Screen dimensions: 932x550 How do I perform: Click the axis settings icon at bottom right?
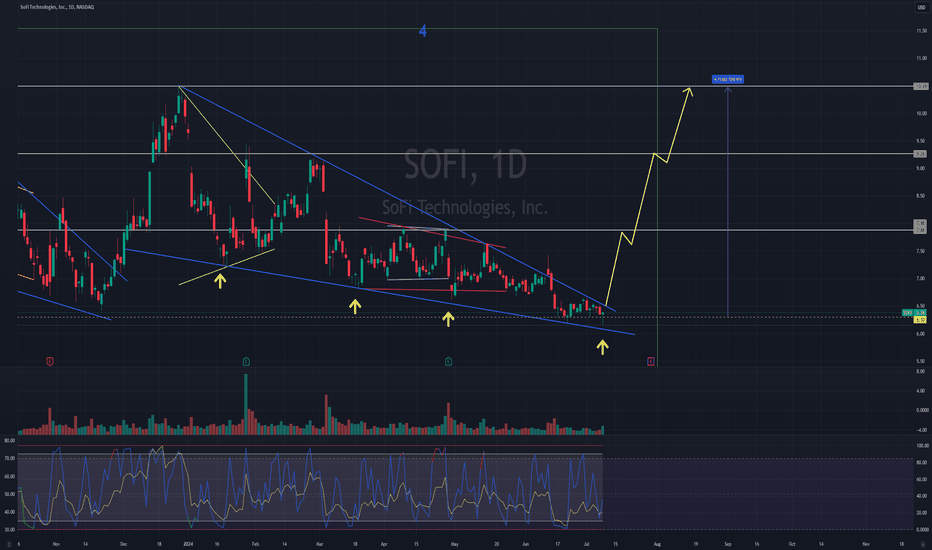[x=922, y=544]
